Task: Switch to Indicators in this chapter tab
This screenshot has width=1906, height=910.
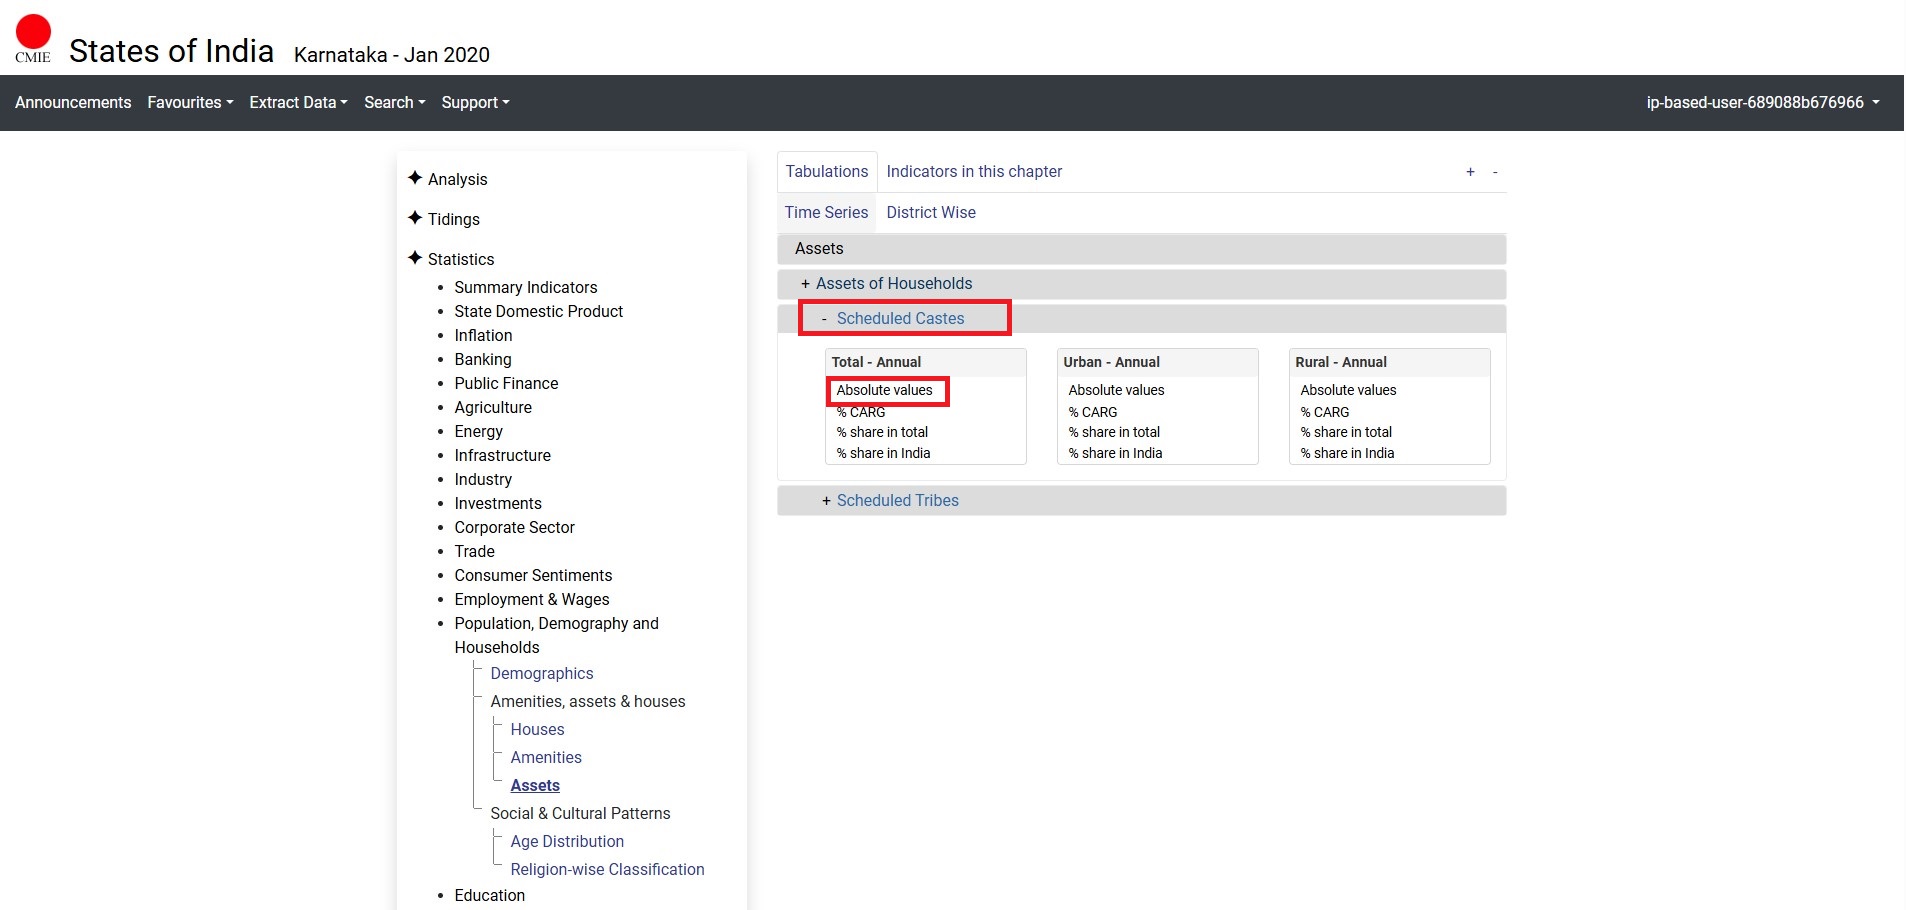Action: 973,172
